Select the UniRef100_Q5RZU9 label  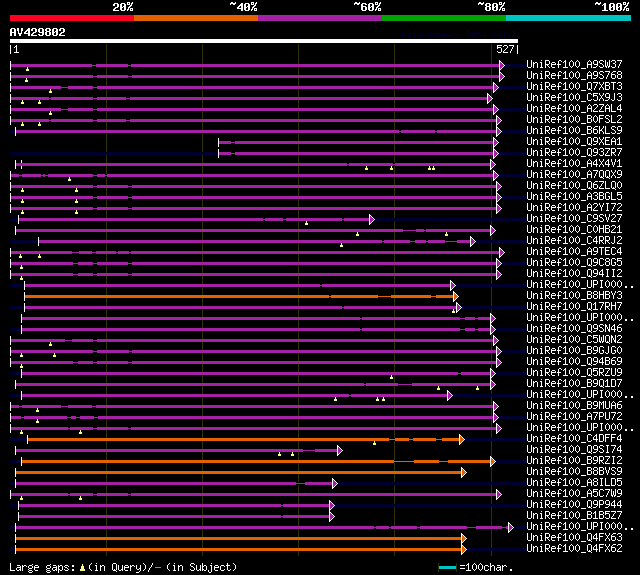(574, 373)
